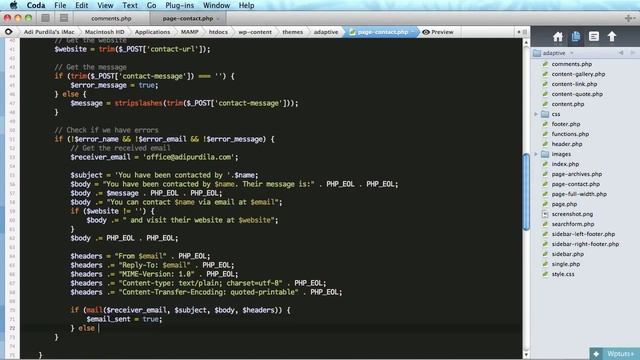
Task: Click the style.css file icon
Action: pyautogui.click(x=545, y=274)
